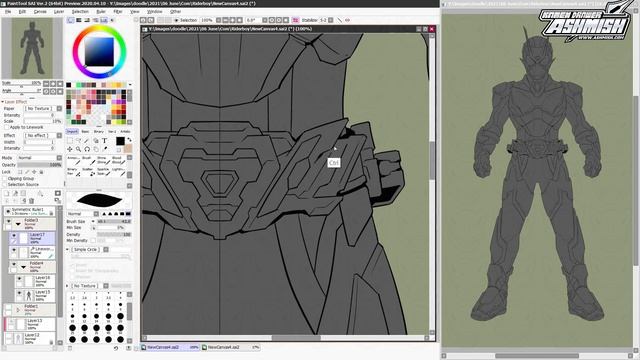Adjust the layer Opacity slider
640x360 pixels.
click(40, 165)
